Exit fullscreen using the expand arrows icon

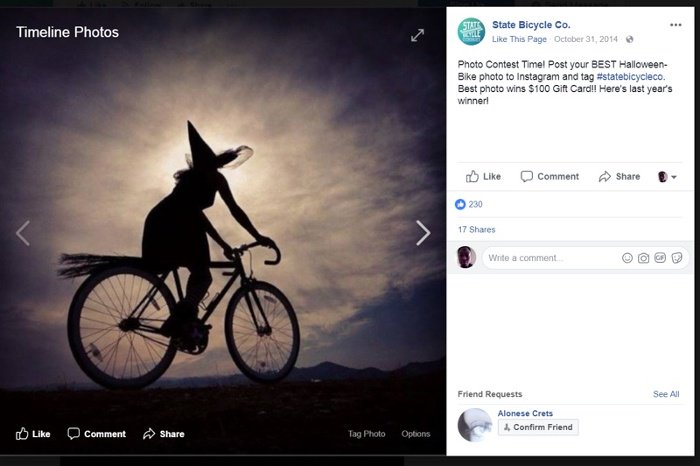(418, 35)
